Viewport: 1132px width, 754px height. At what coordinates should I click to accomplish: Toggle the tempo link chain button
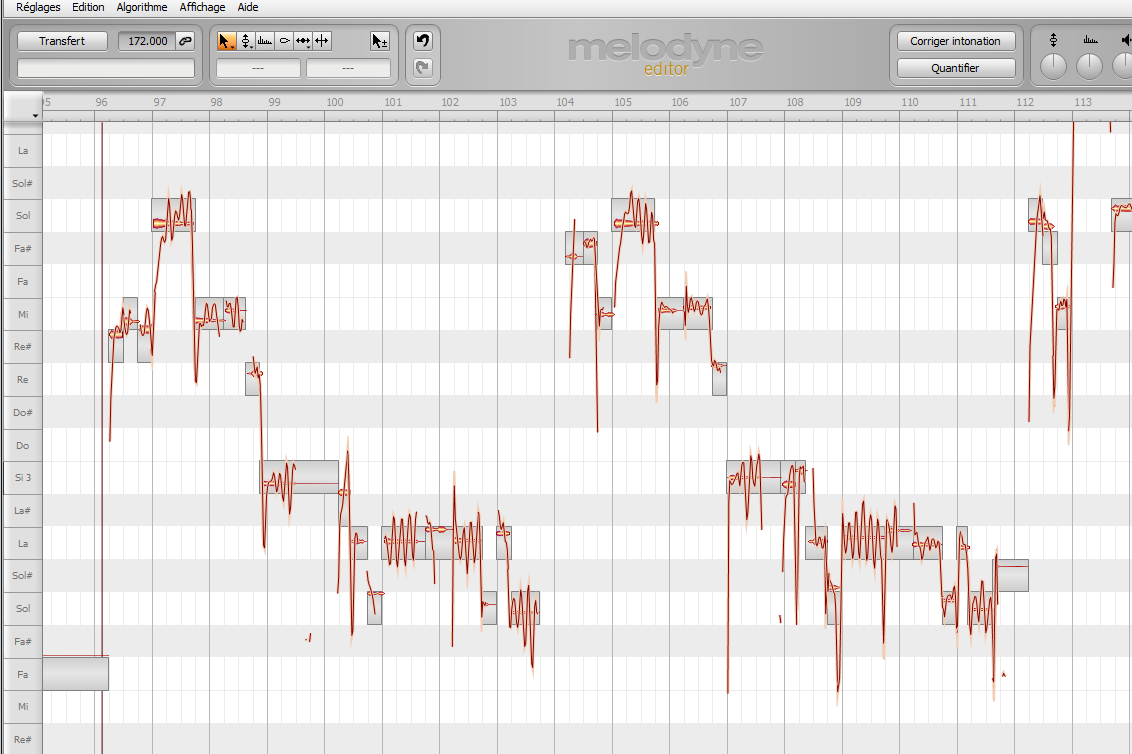(x=185, y=41)
